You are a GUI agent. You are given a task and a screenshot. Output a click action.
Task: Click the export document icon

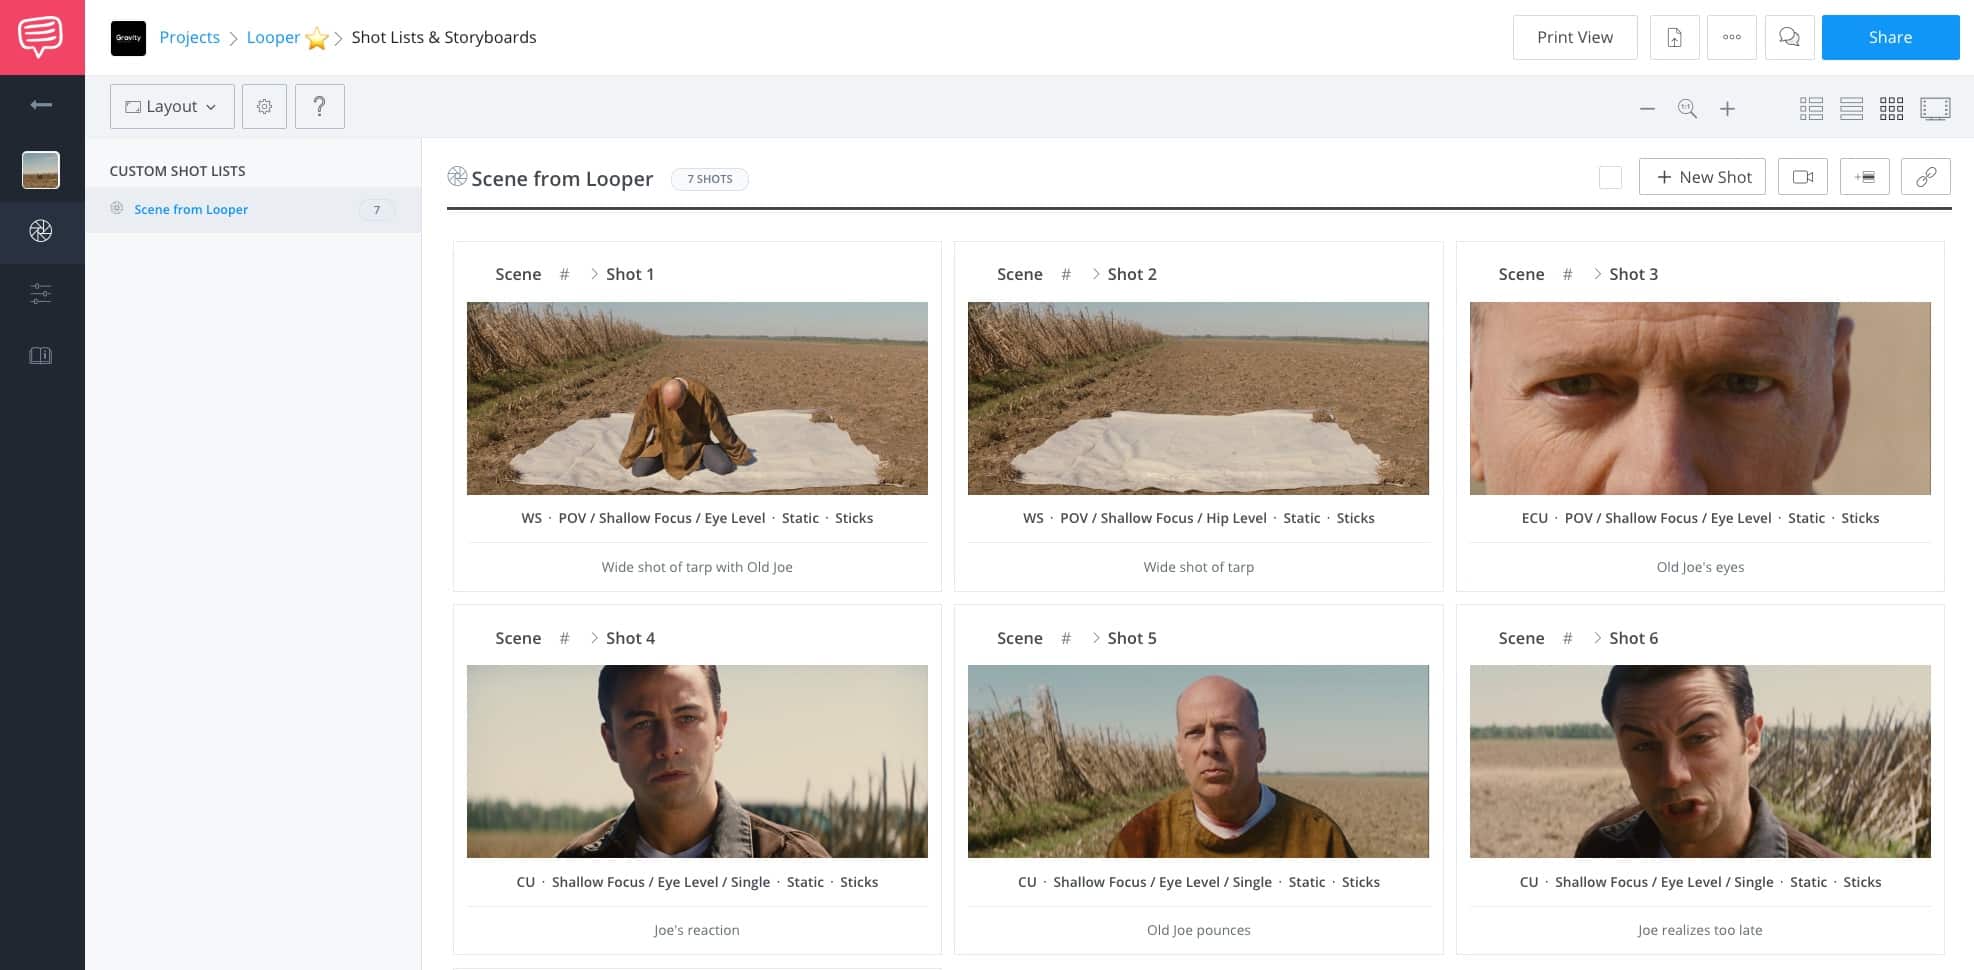[x=1674, y=37]
